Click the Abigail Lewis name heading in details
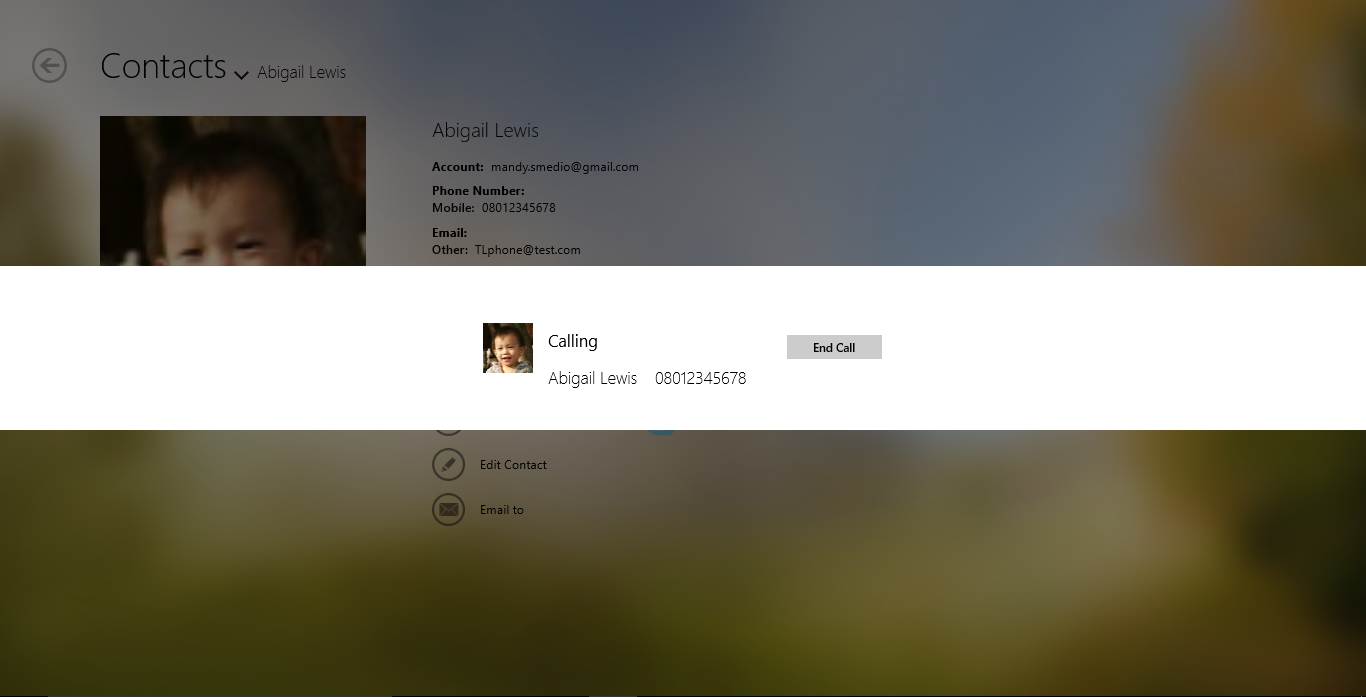The width and height of the screenshot is (1366, 697). 485,131
